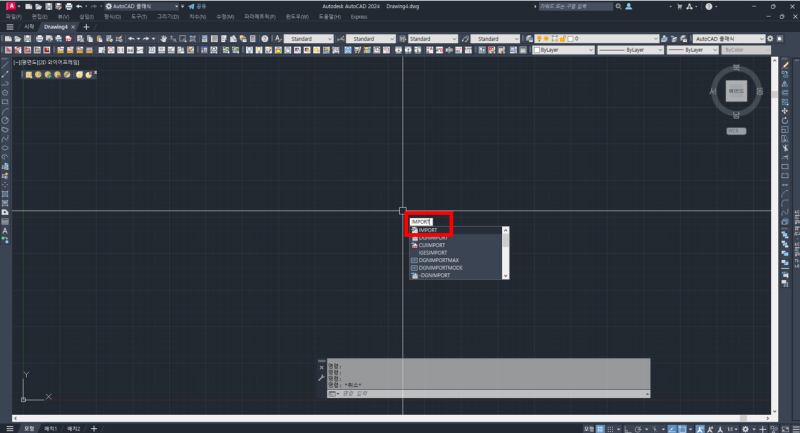Click the Open folder icon in the quick access bar

coord(38,7)
